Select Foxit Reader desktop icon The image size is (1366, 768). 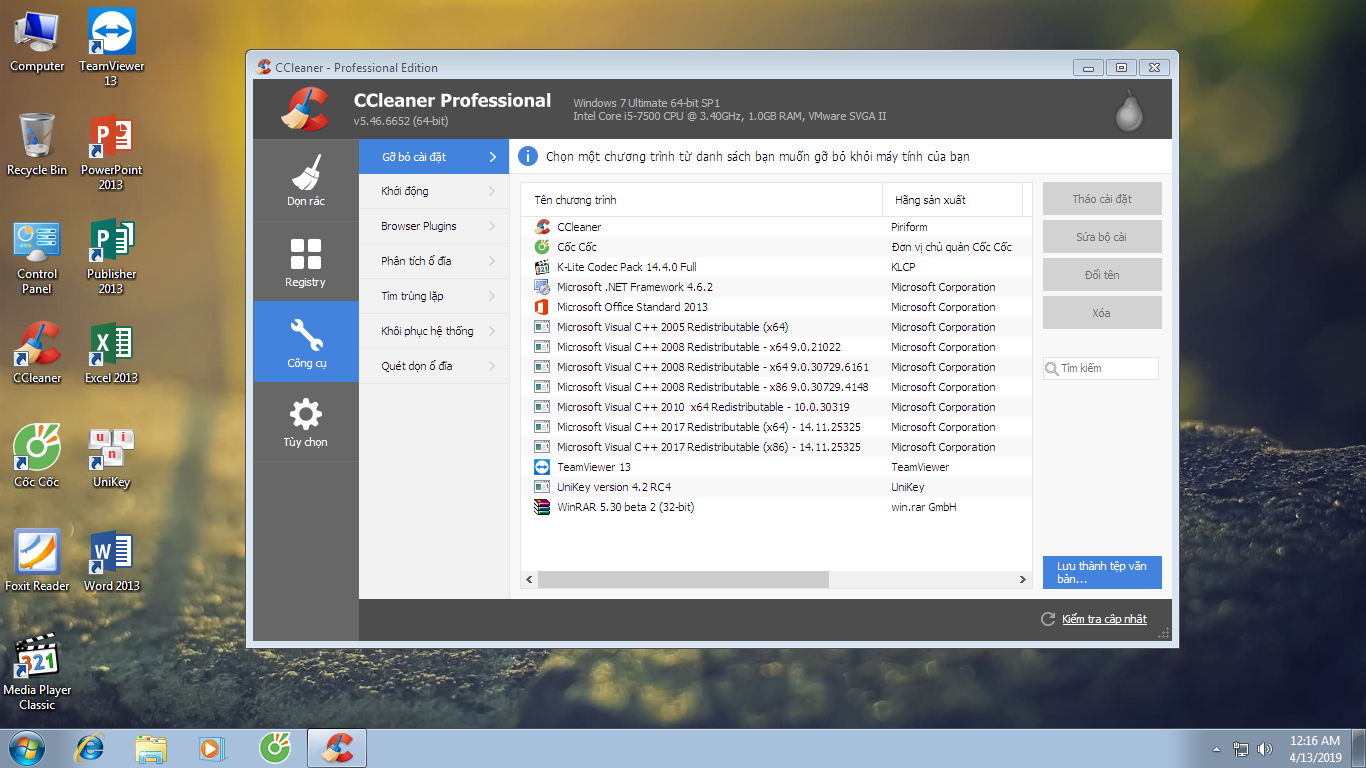click(37, 561)
